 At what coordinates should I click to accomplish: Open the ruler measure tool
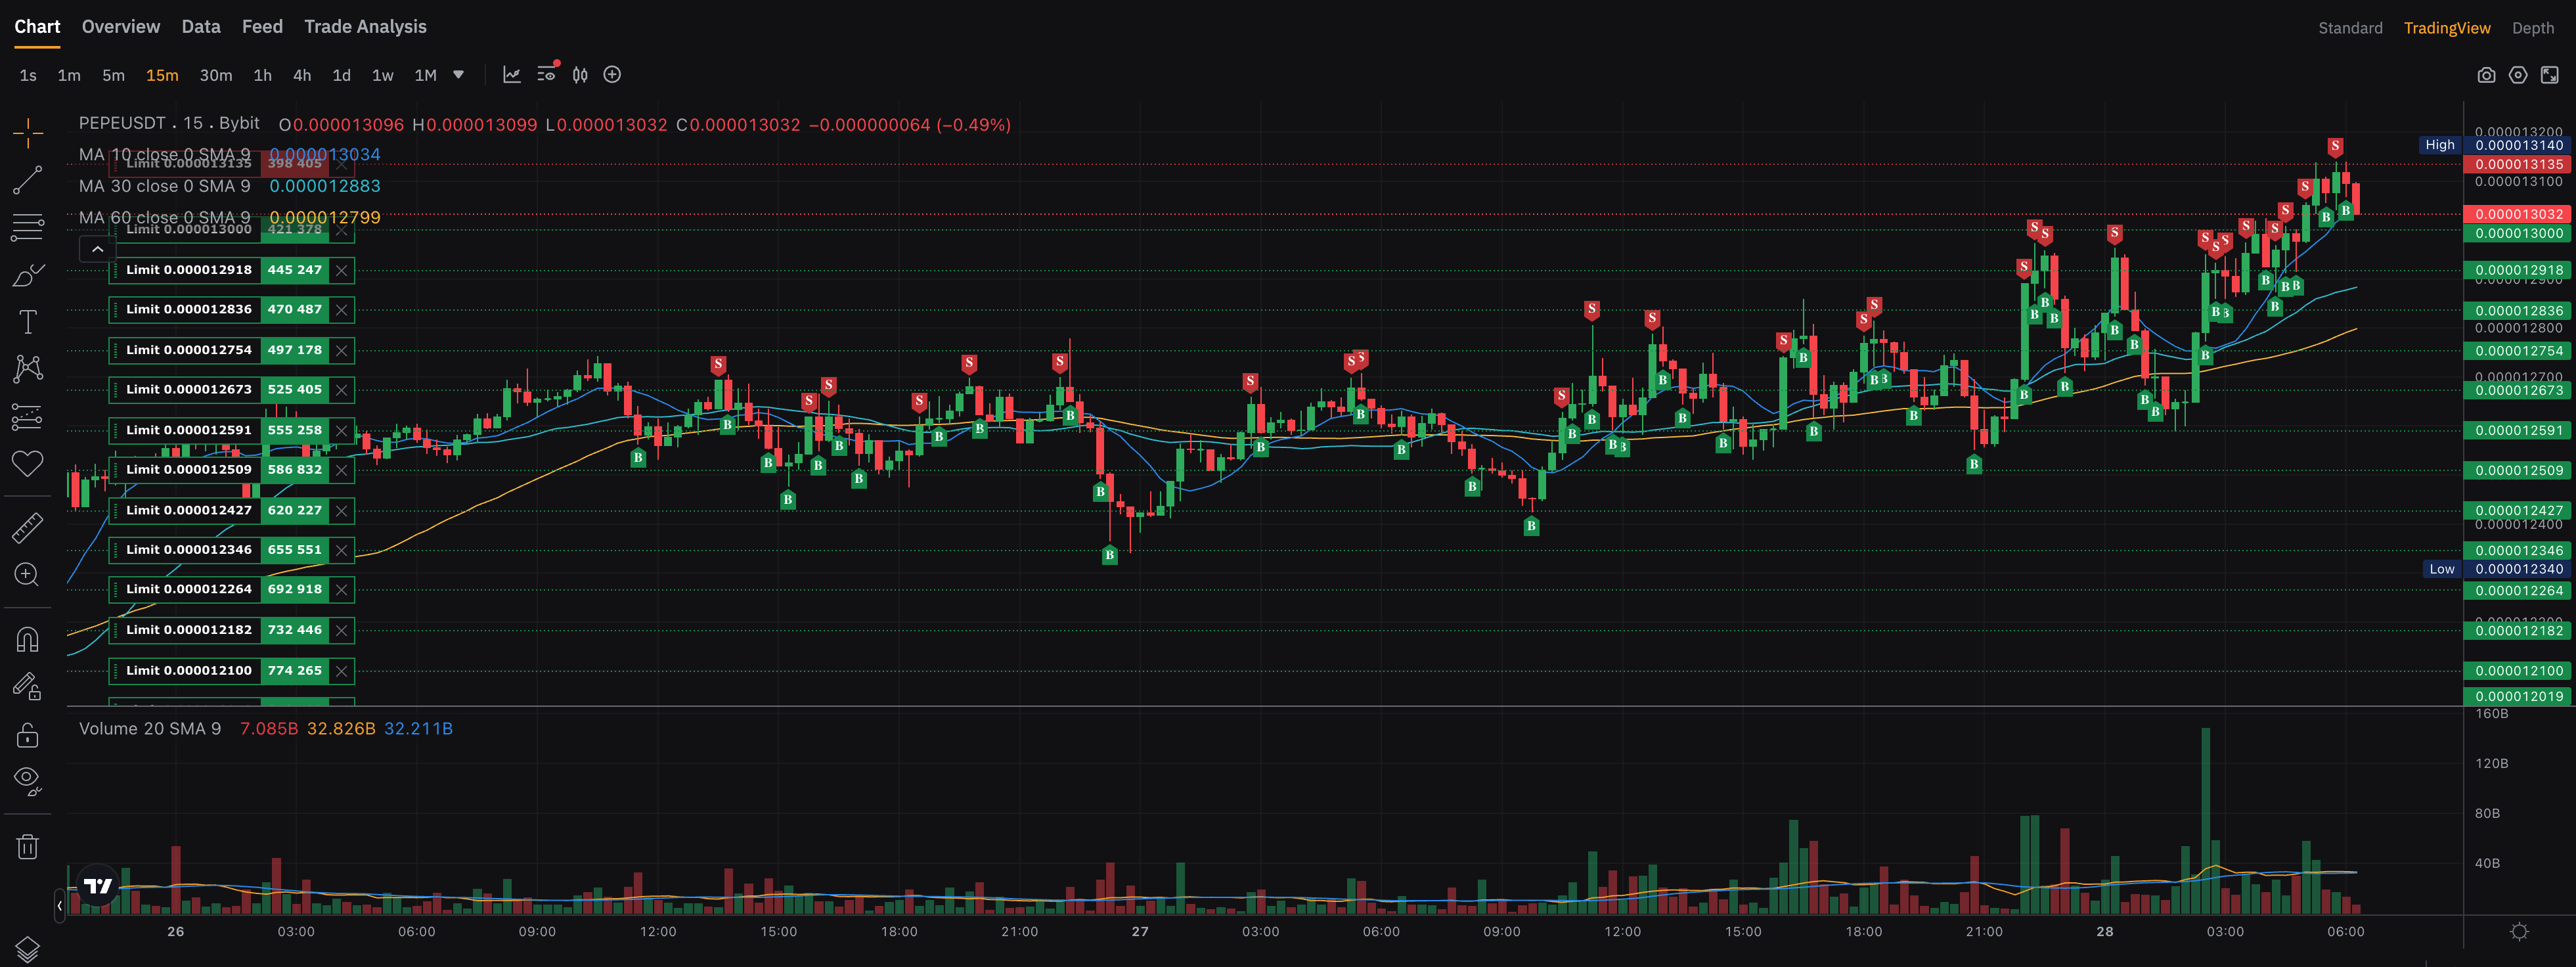pyautogui.click(x=27, y=527)
